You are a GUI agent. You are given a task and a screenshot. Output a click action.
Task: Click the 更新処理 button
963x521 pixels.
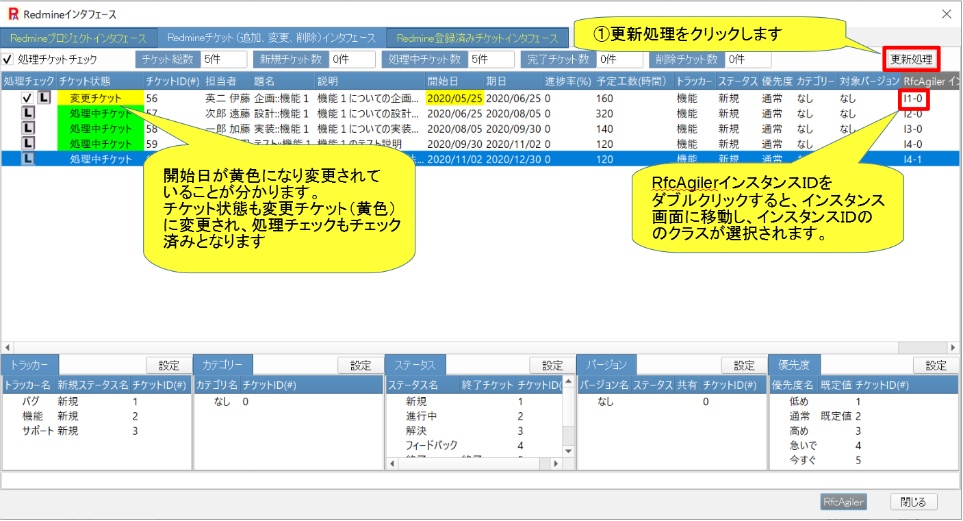pyautogui.click(x=911, y=60)
